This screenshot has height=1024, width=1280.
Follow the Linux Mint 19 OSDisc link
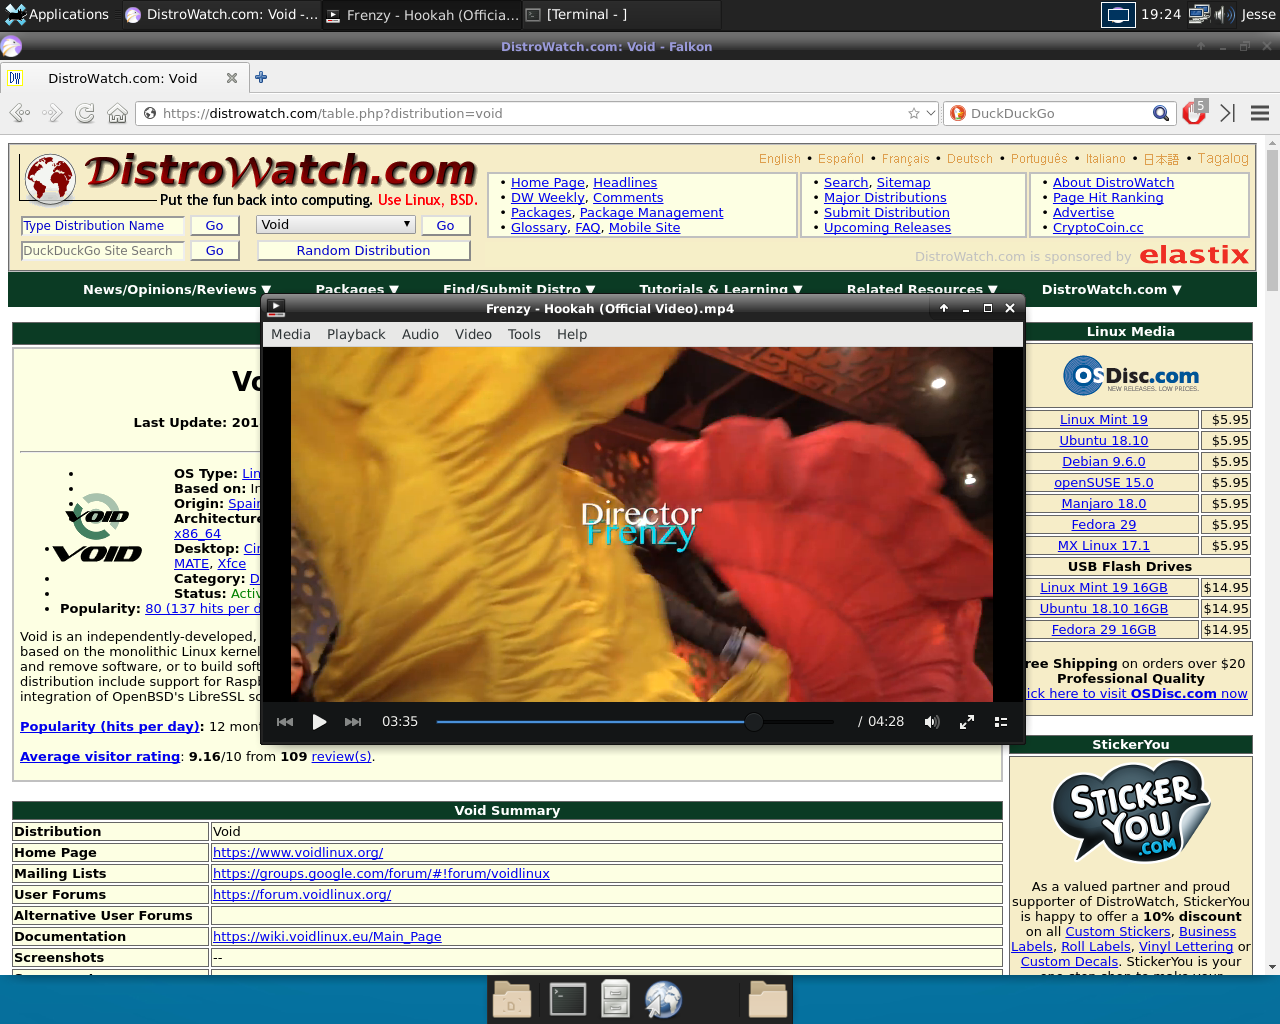pyautogui.click(x=1104, y=419)
